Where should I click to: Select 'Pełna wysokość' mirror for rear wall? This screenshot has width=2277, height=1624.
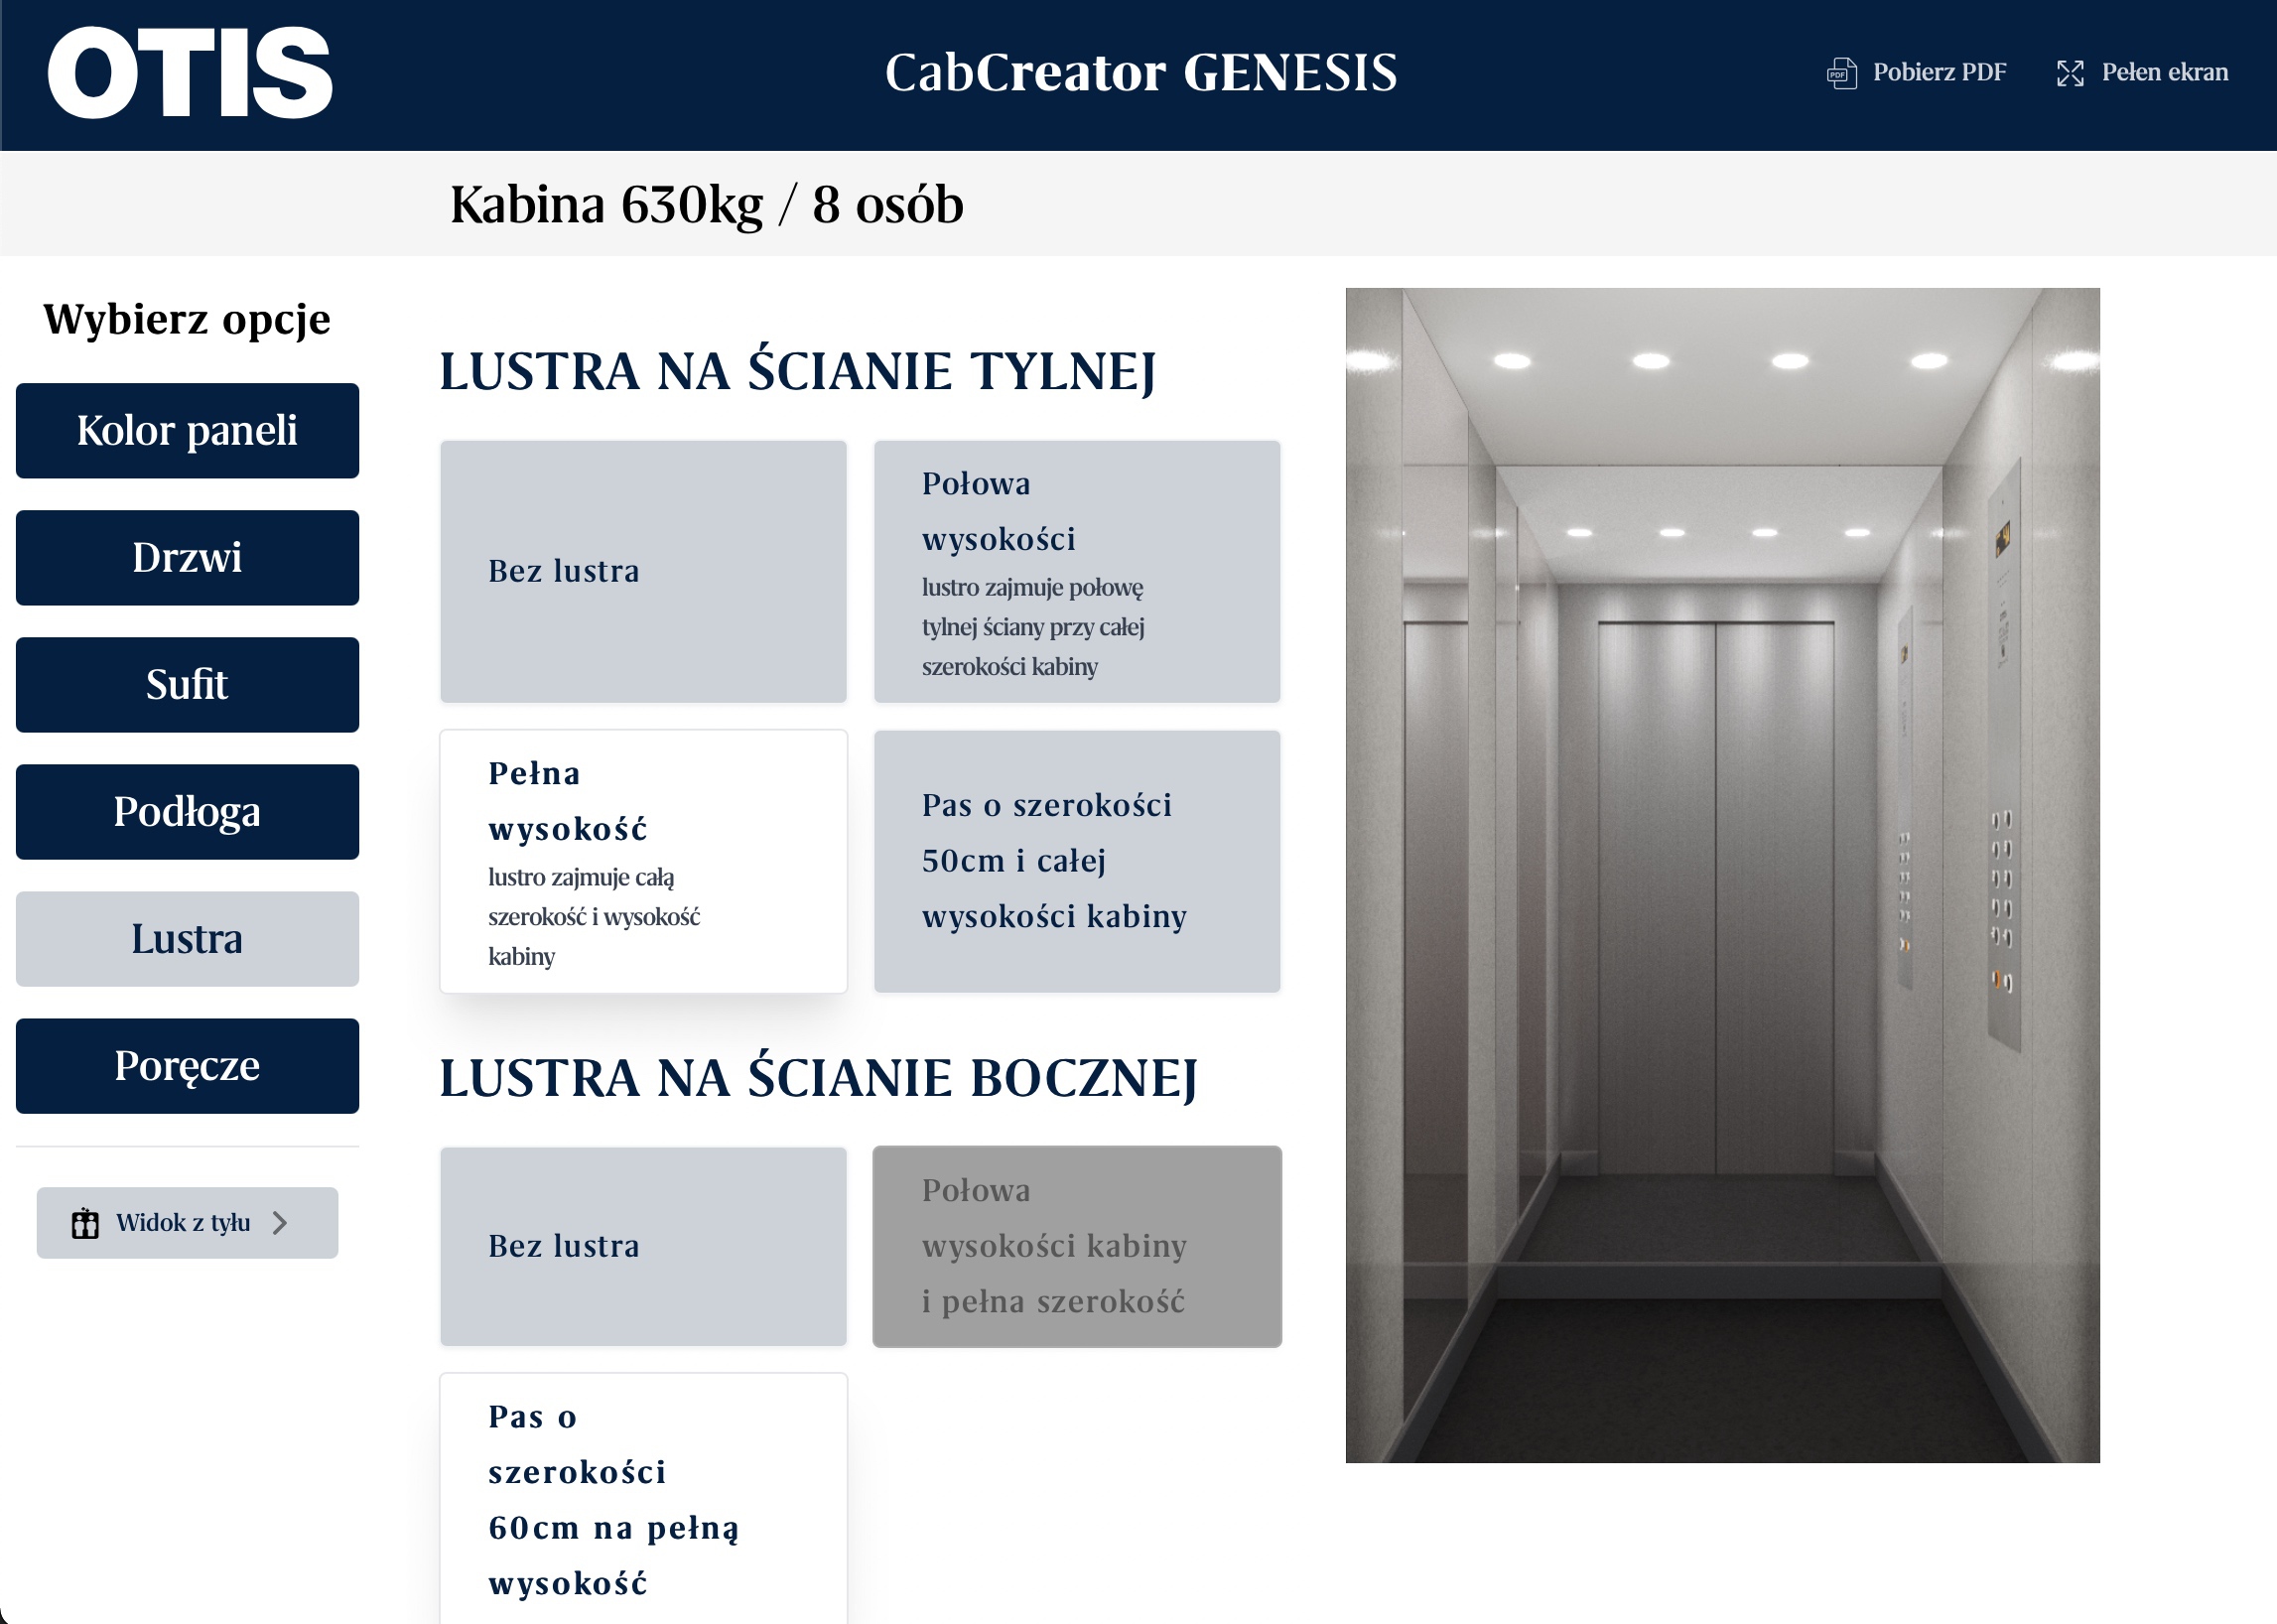click(x=643, y=862)
